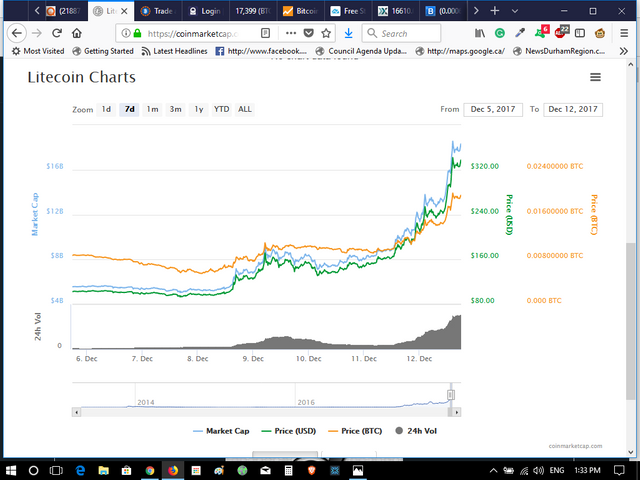640x480 pixels.
Task: Toggle the sidebar view icon
Action: click(x=580, y=33)
